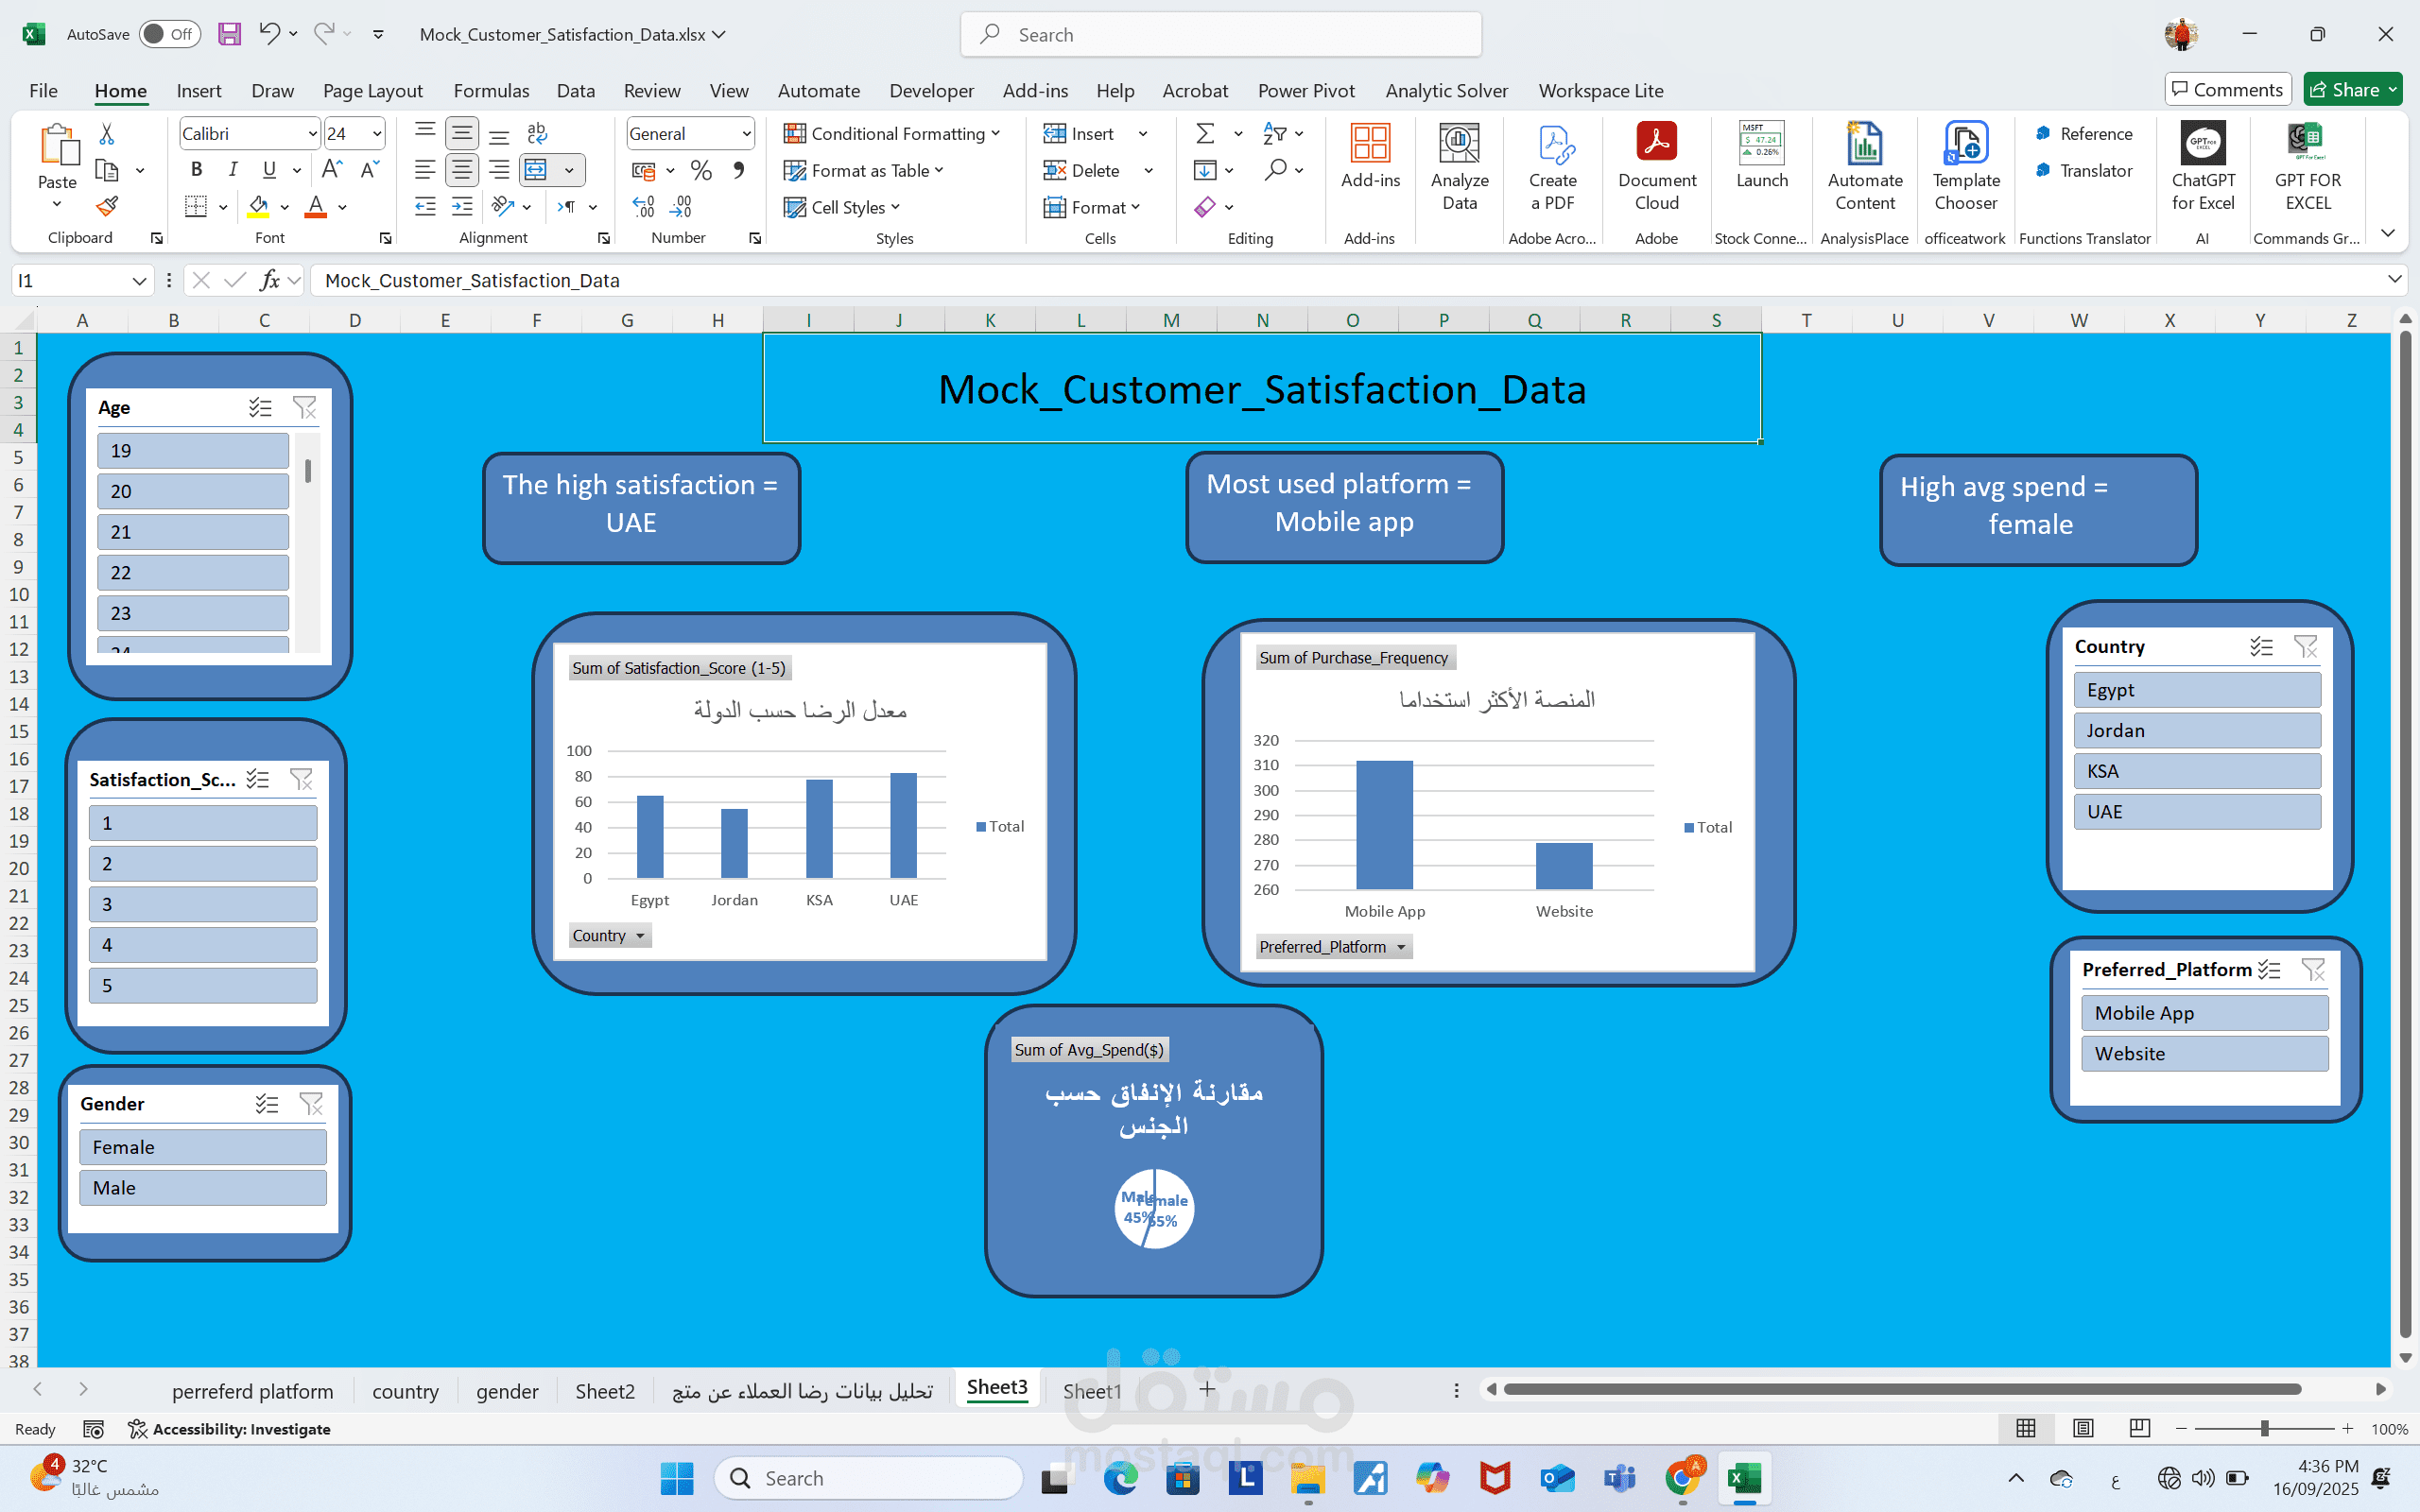Viewport: 2420px width, 1512px height.
Task: Click the Page Layout view icon
Action: pyautogui.click(x=2083, y=1428)
